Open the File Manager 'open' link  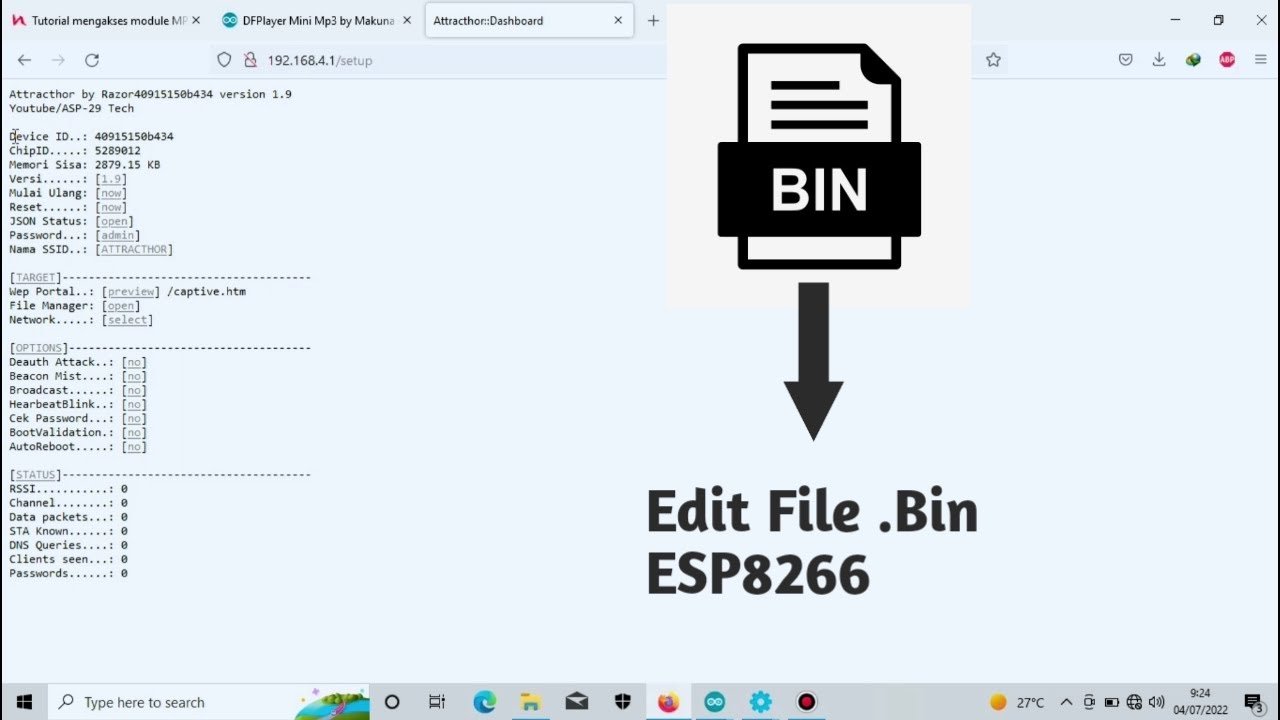pos(121,305)
